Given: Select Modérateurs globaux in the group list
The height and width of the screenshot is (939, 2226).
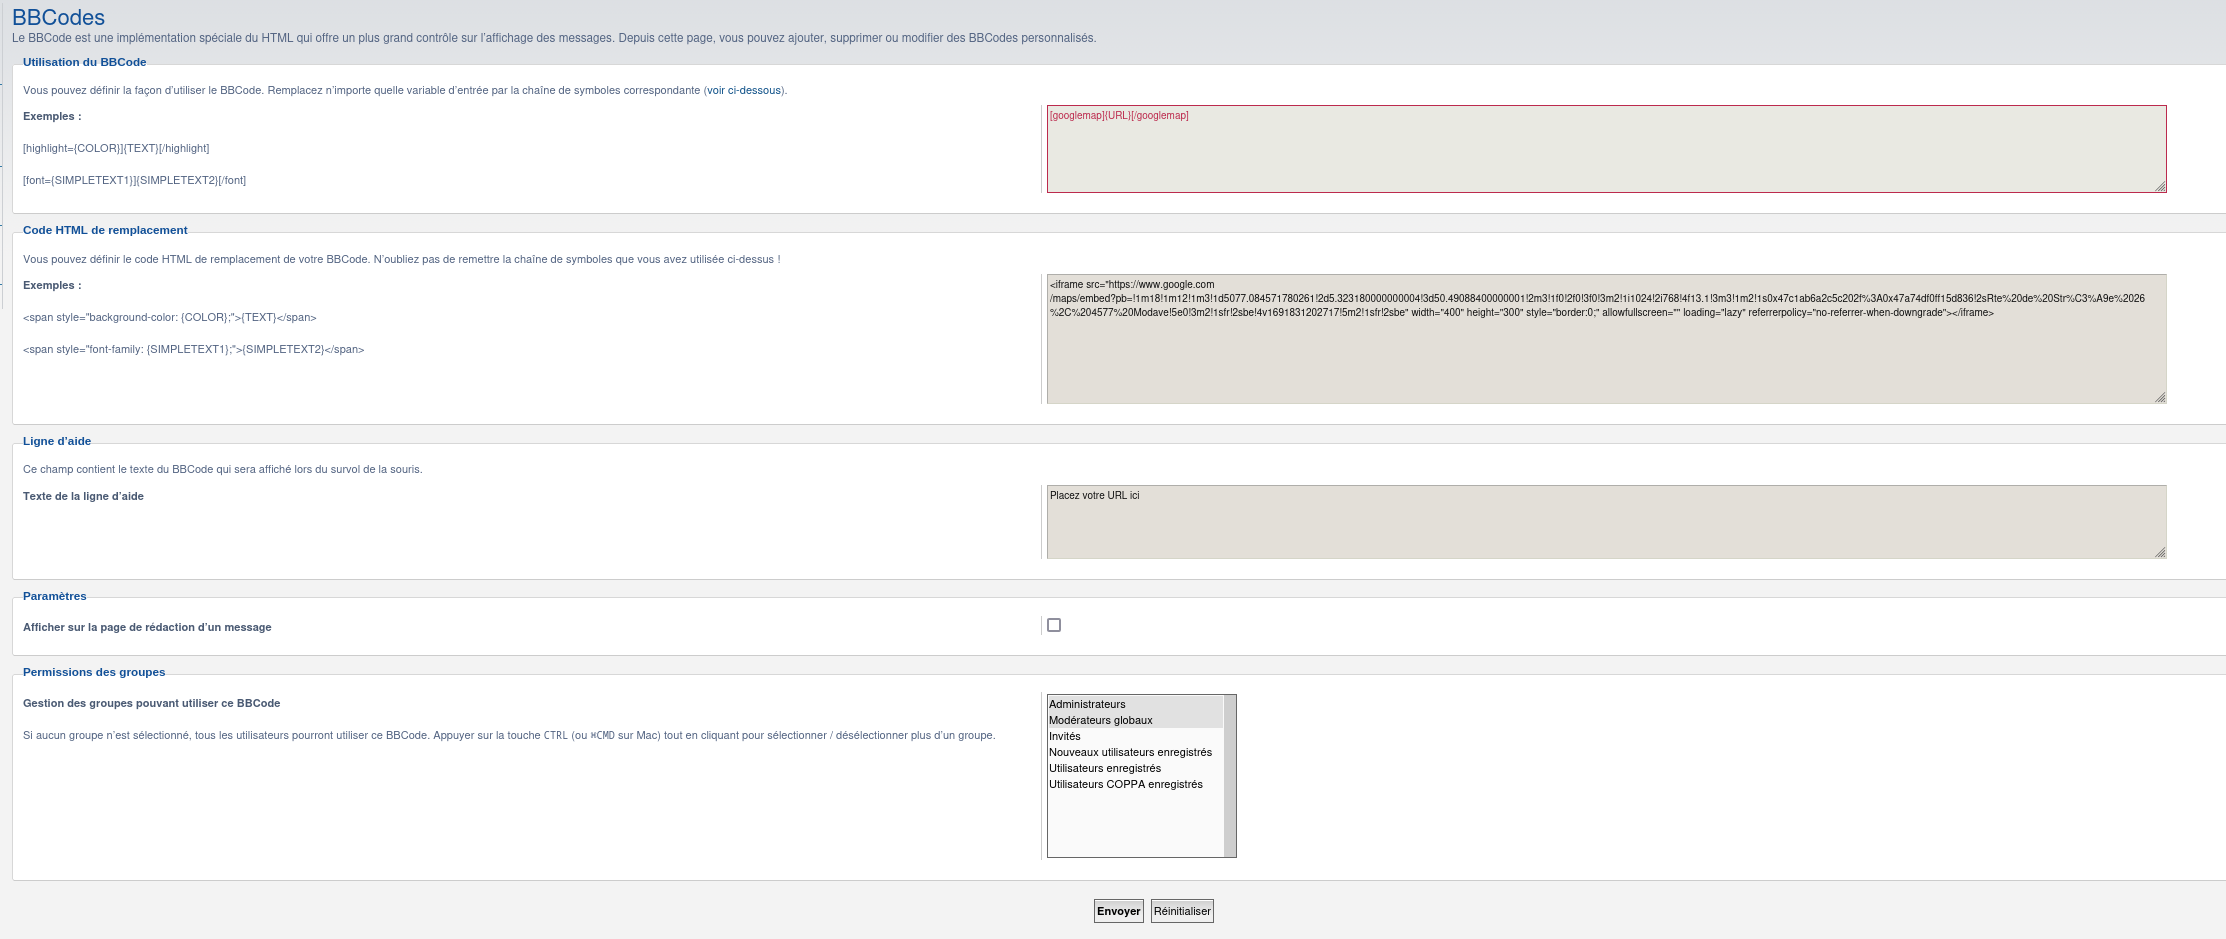Looking at the screenshot, I should click(1135, 720).
